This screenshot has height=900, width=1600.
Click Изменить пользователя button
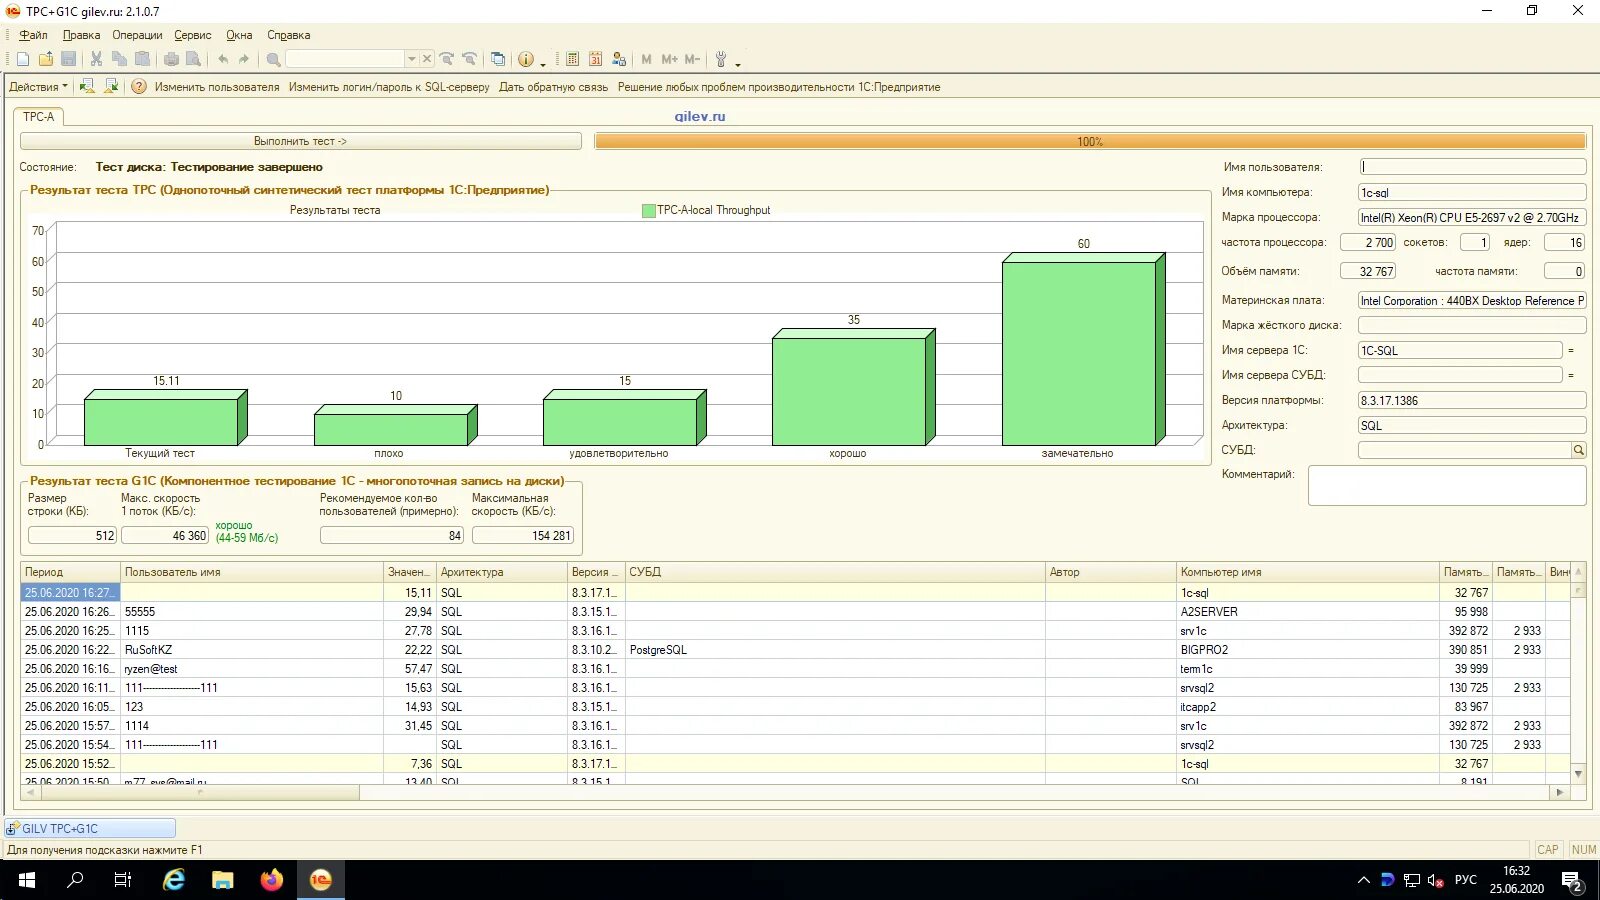[217, 87]
